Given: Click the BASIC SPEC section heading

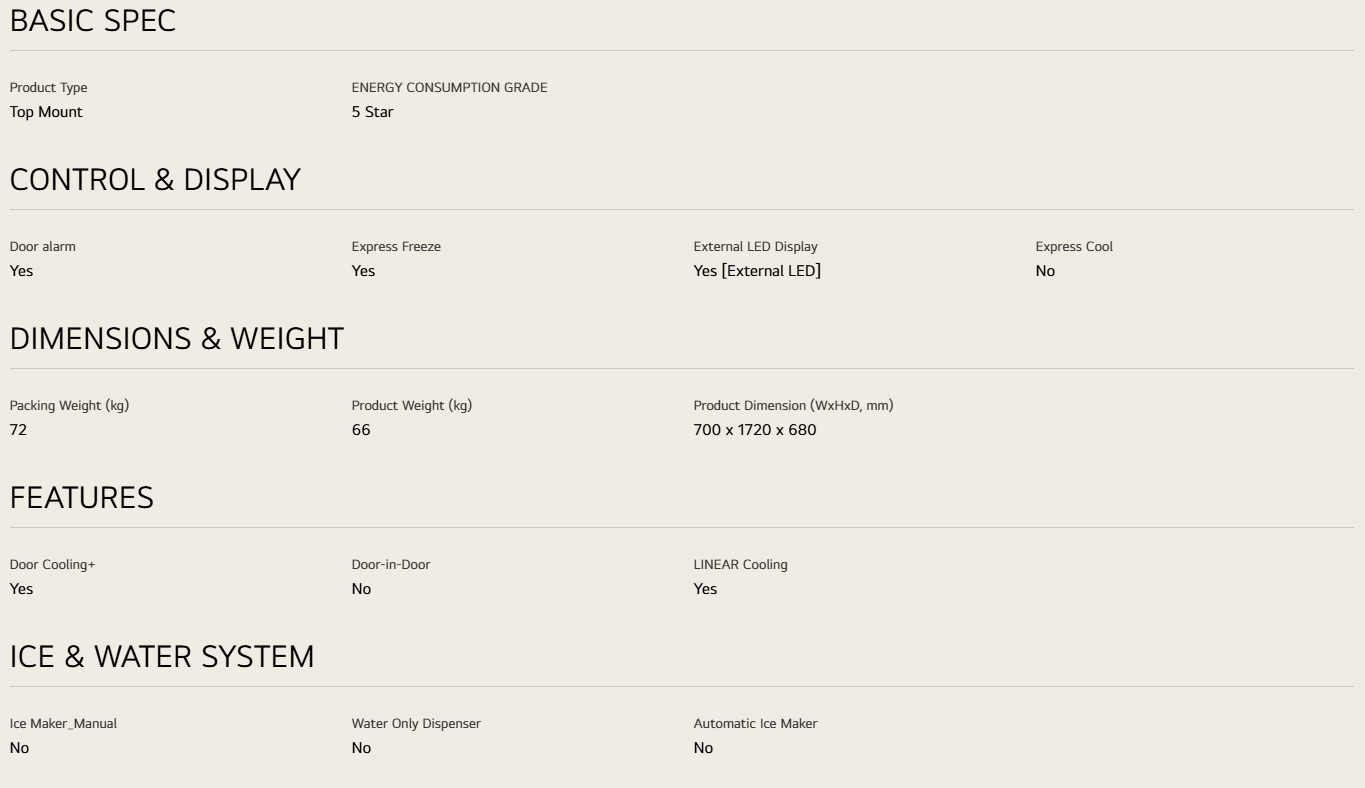Looking at the screenshot, I should [x=92, y=21].
